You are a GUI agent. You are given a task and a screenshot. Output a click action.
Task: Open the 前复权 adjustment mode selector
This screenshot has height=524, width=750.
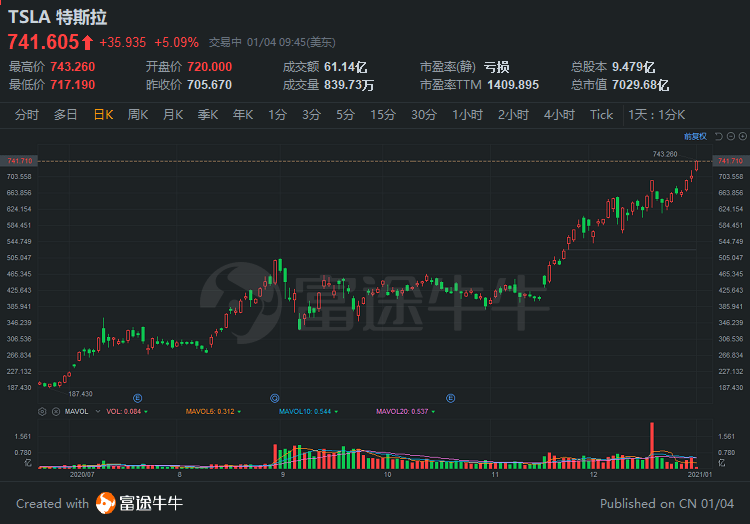point(695,136)
